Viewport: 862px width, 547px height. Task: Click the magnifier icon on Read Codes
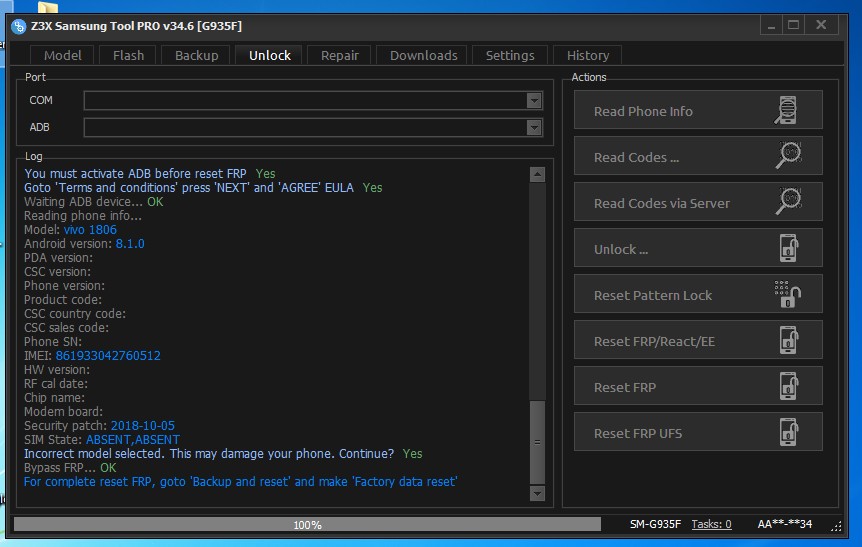tap(788, 156)
